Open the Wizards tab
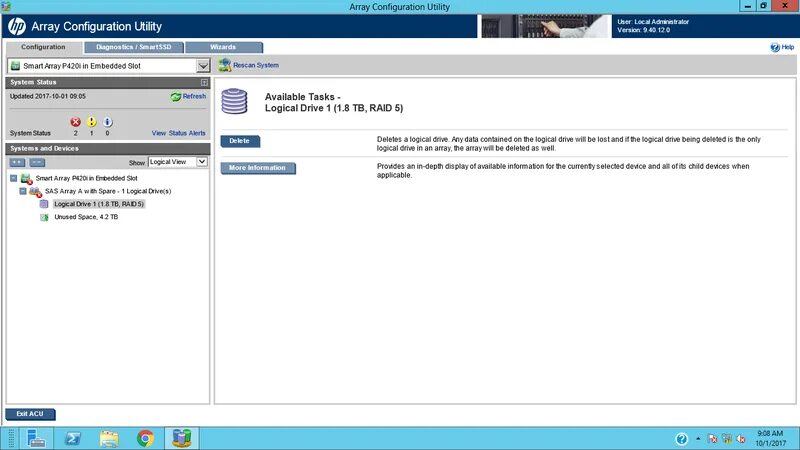The height and width of the screenshot is (450, 800). (223, 47)
